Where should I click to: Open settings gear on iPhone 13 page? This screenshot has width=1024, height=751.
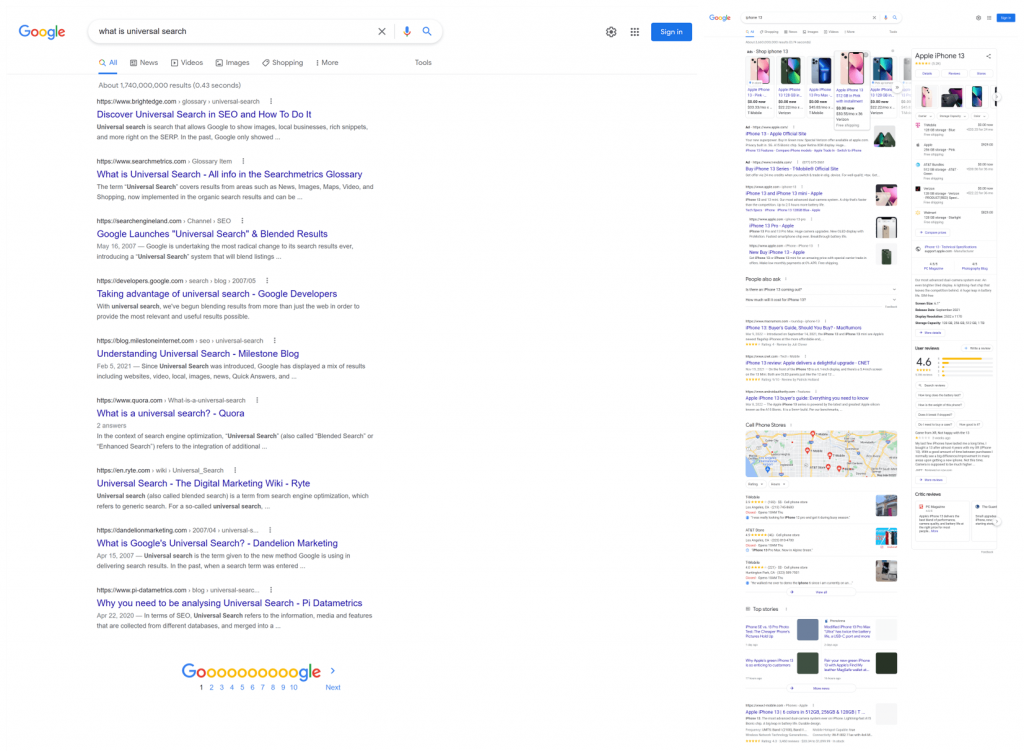coord(978,18)
